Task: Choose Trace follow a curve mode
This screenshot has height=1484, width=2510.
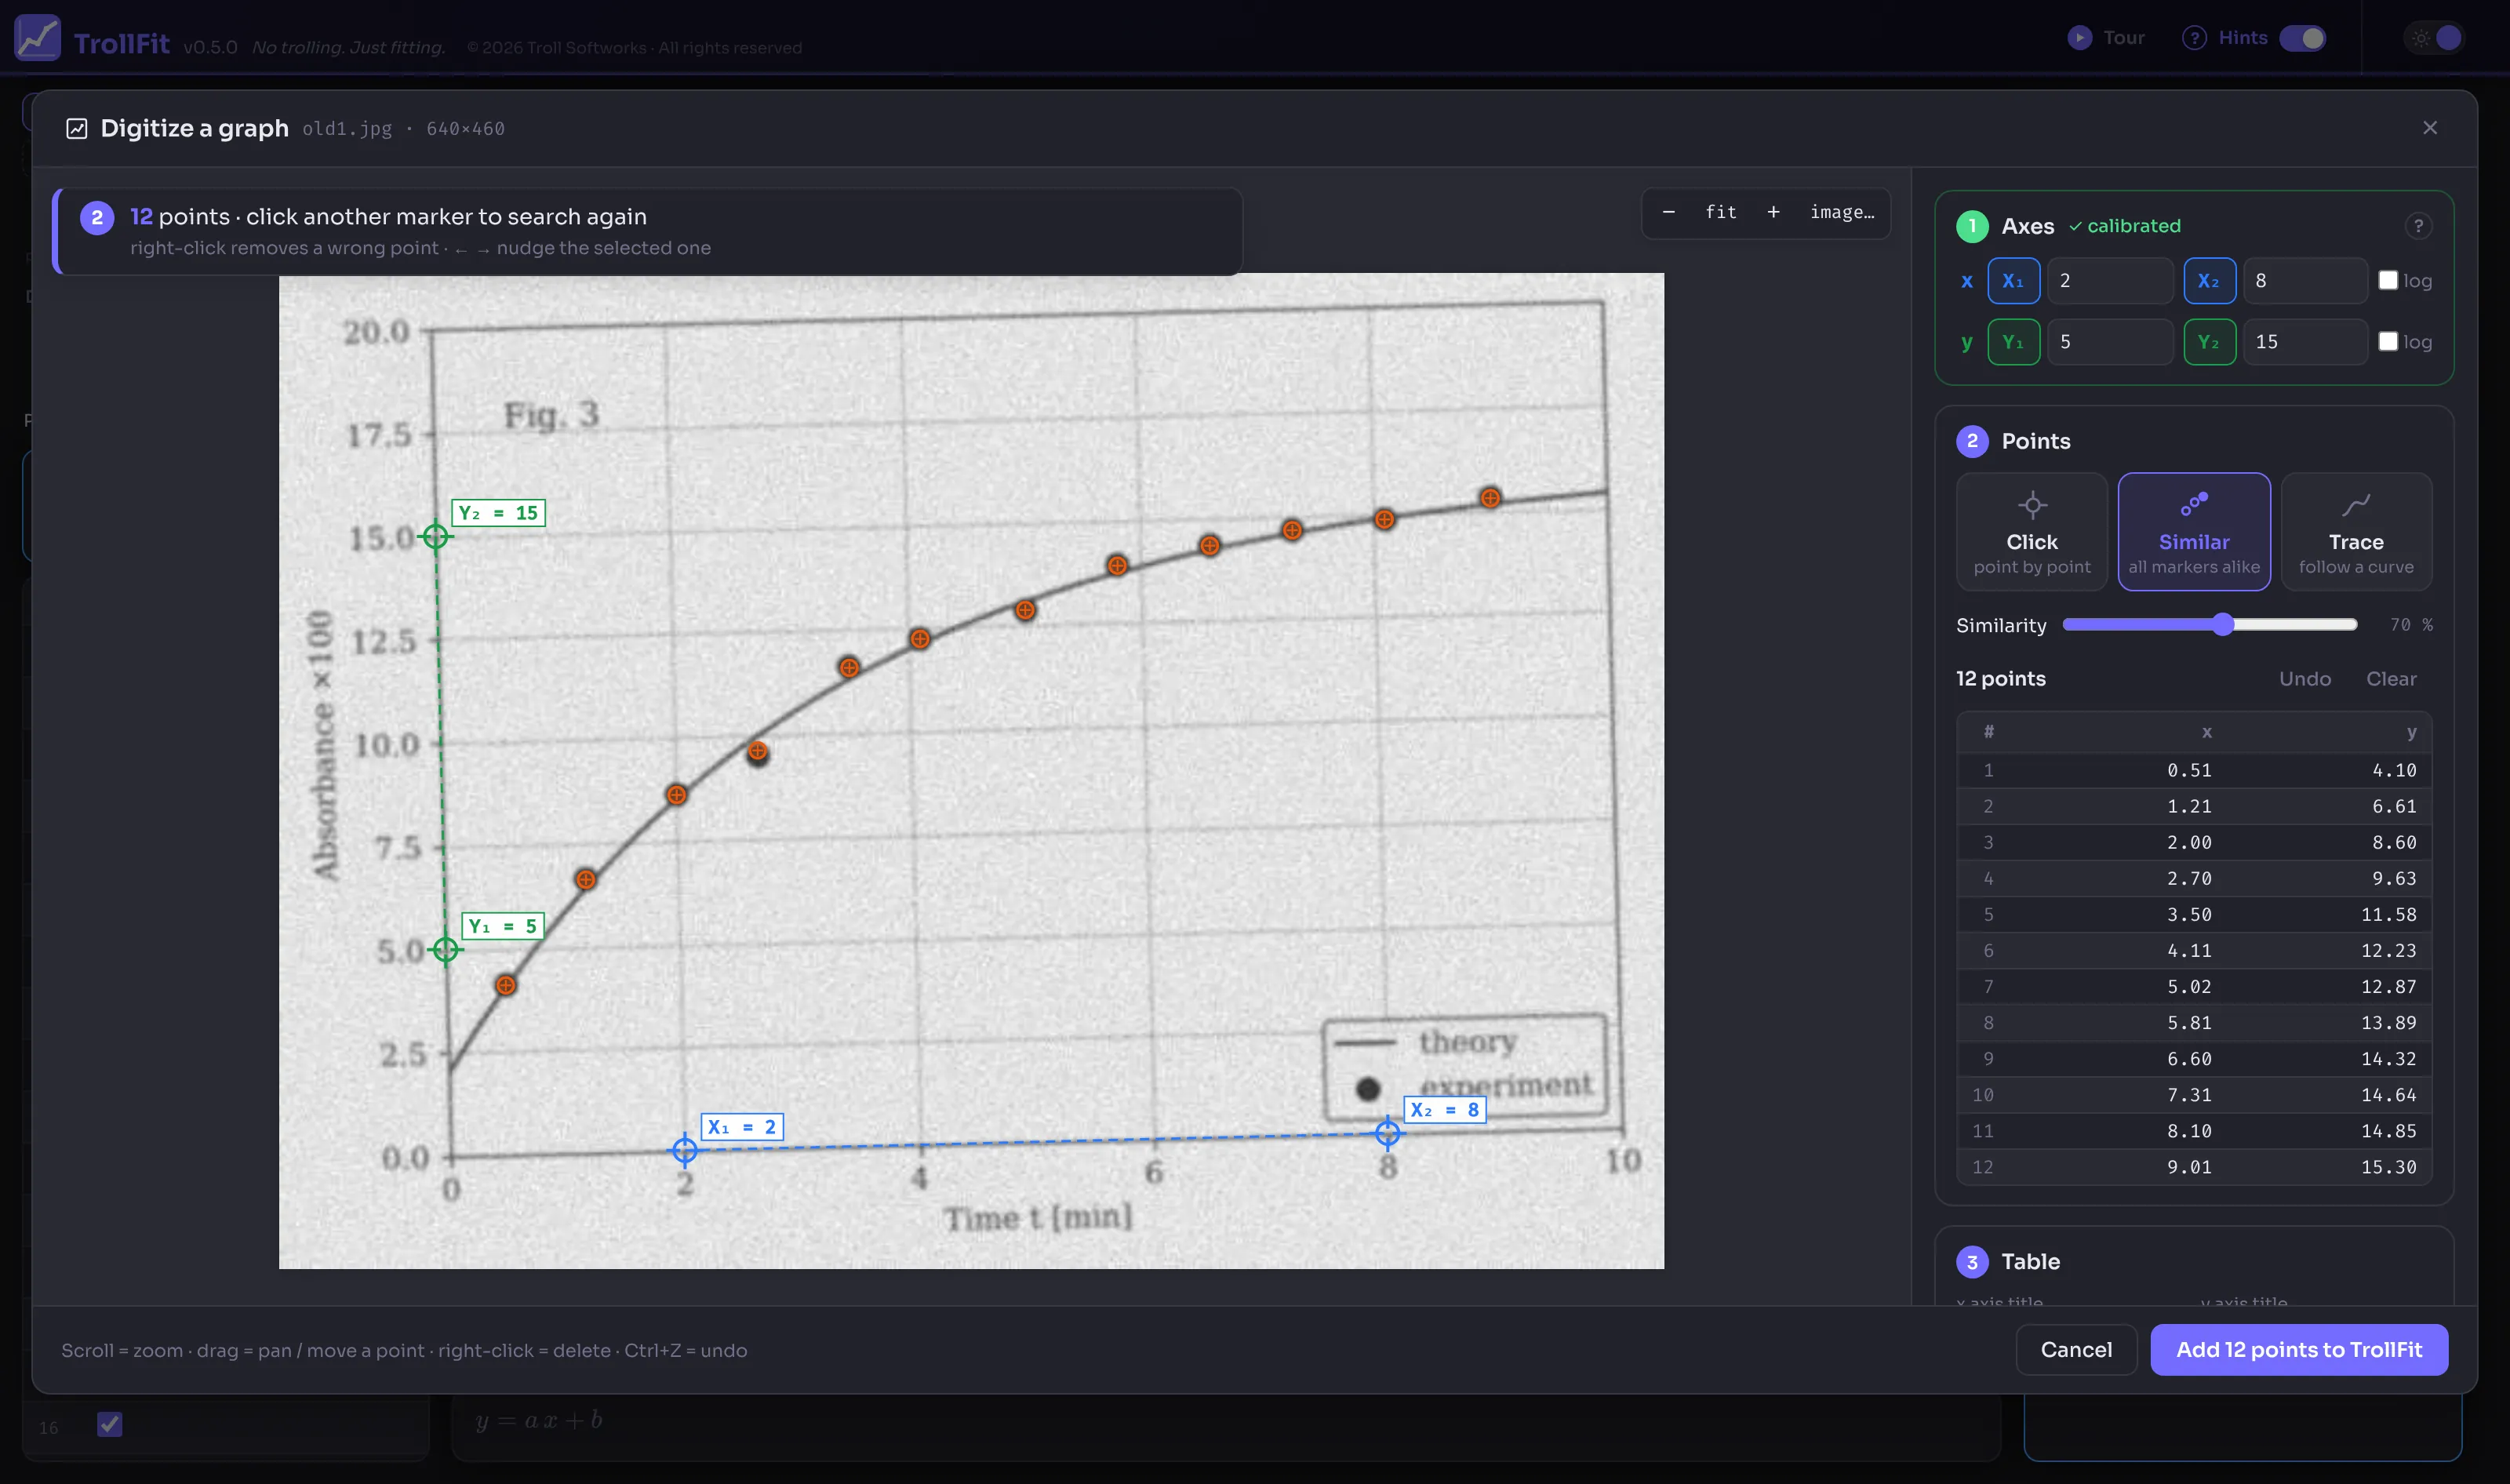Action: (2356, 532)
